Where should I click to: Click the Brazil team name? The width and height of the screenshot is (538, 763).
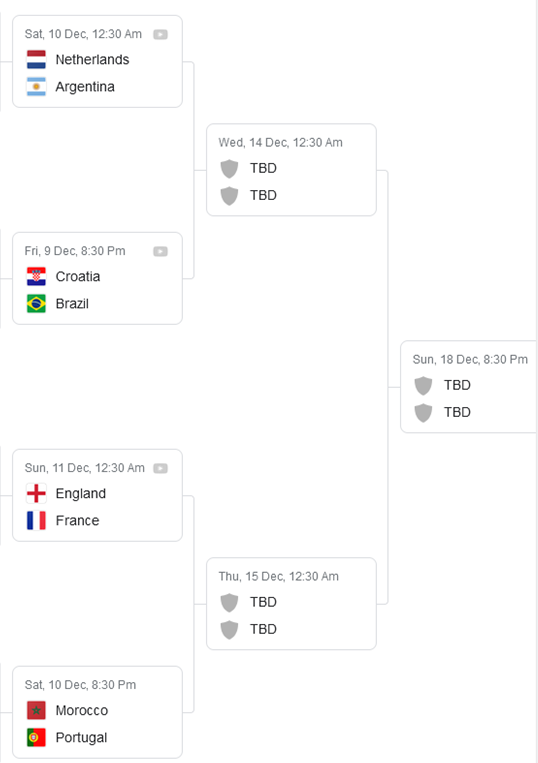(72, 304)
